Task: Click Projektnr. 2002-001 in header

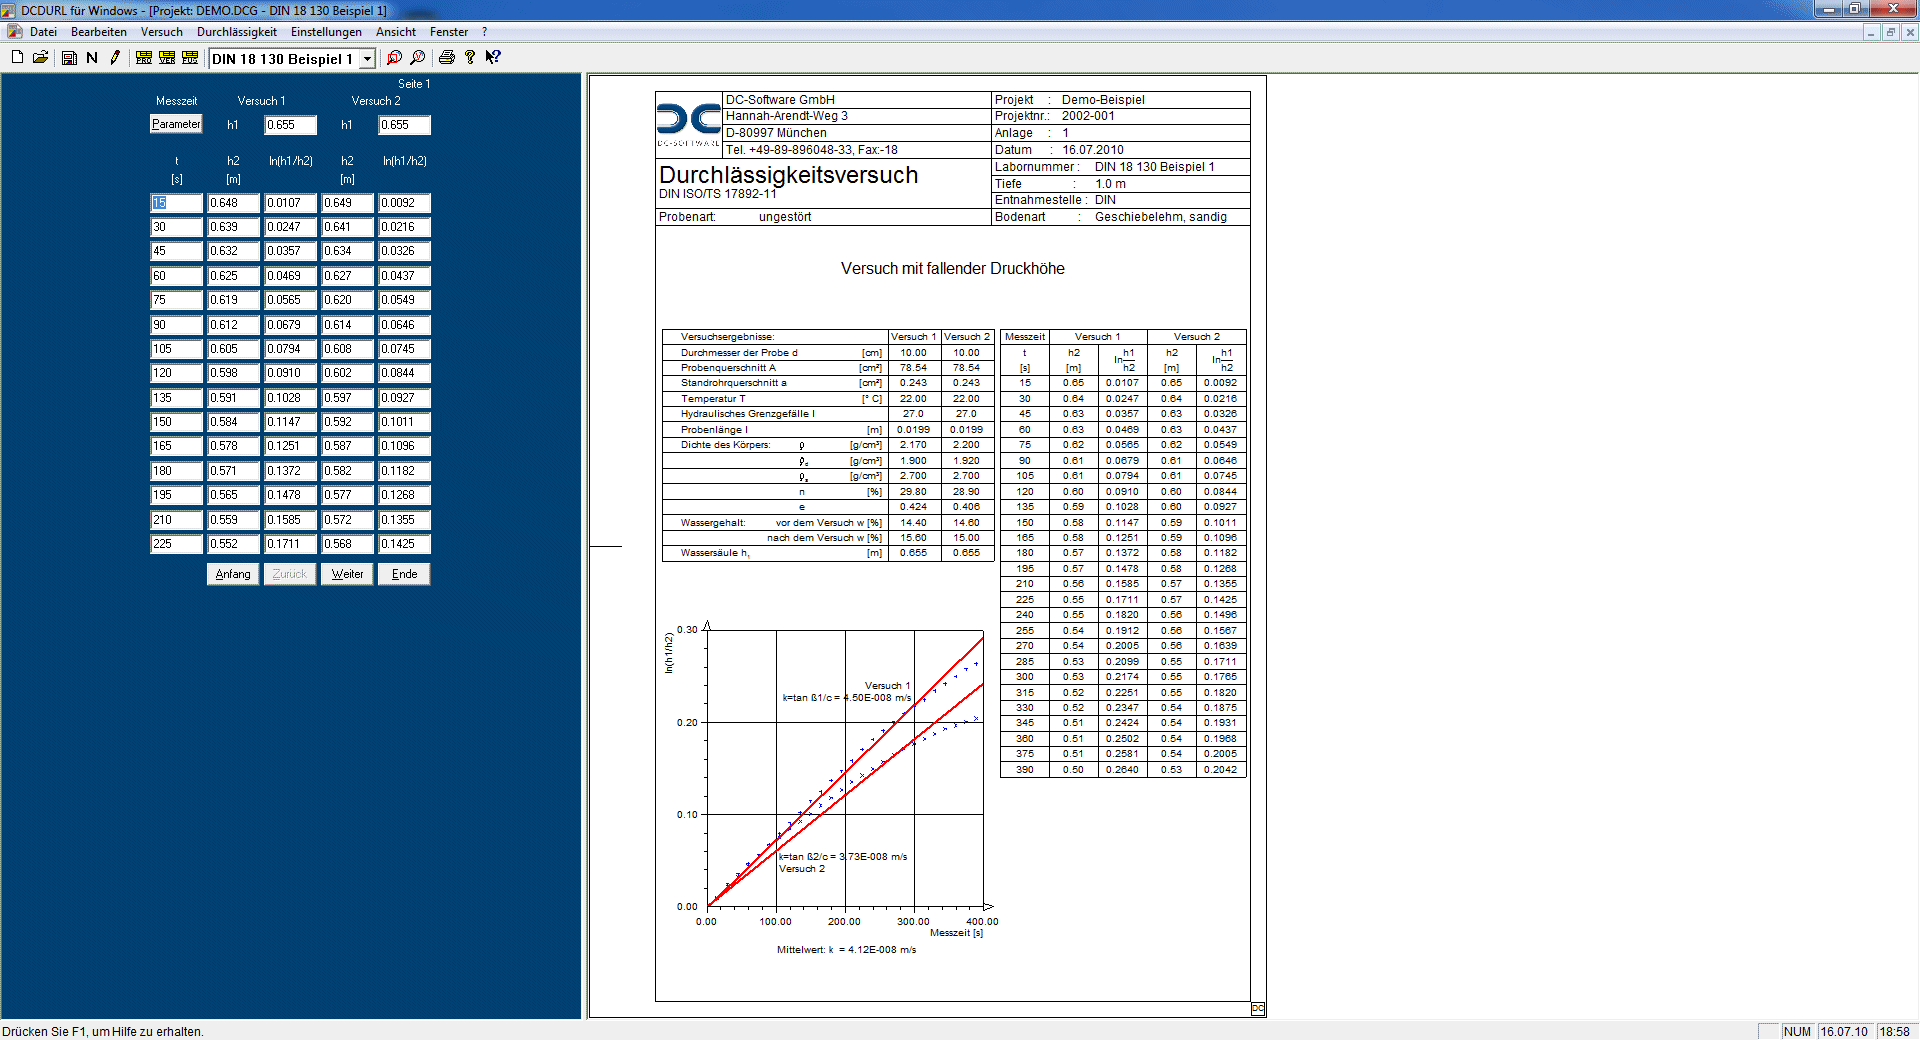Action: pyautogui.click(x=1054, y=116)
